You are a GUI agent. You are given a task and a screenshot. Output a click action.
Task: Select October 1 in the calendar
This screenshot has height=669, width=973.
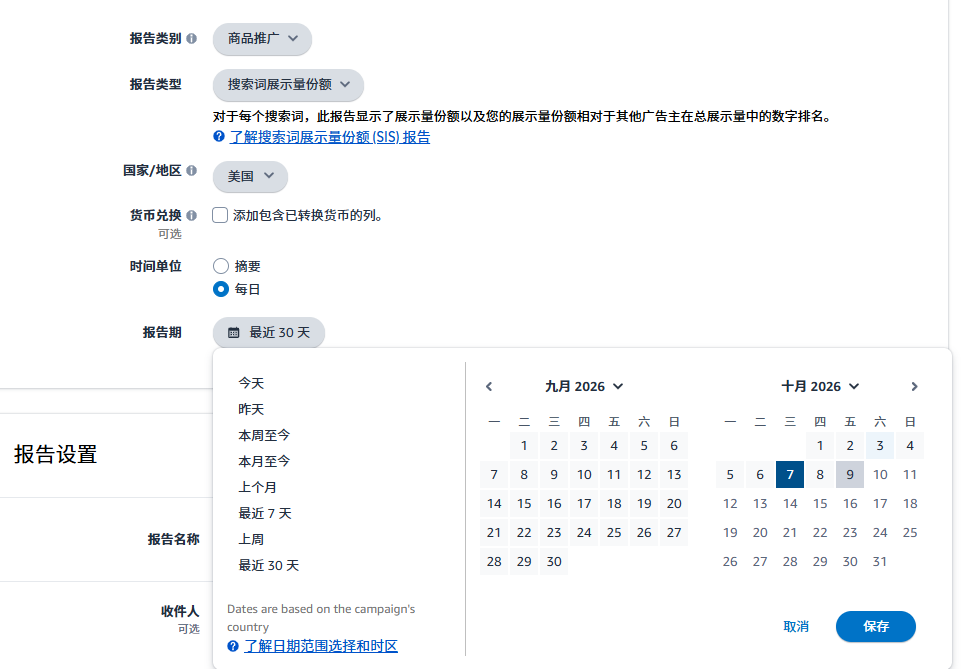pyautogui.click(x=820, y=446)
